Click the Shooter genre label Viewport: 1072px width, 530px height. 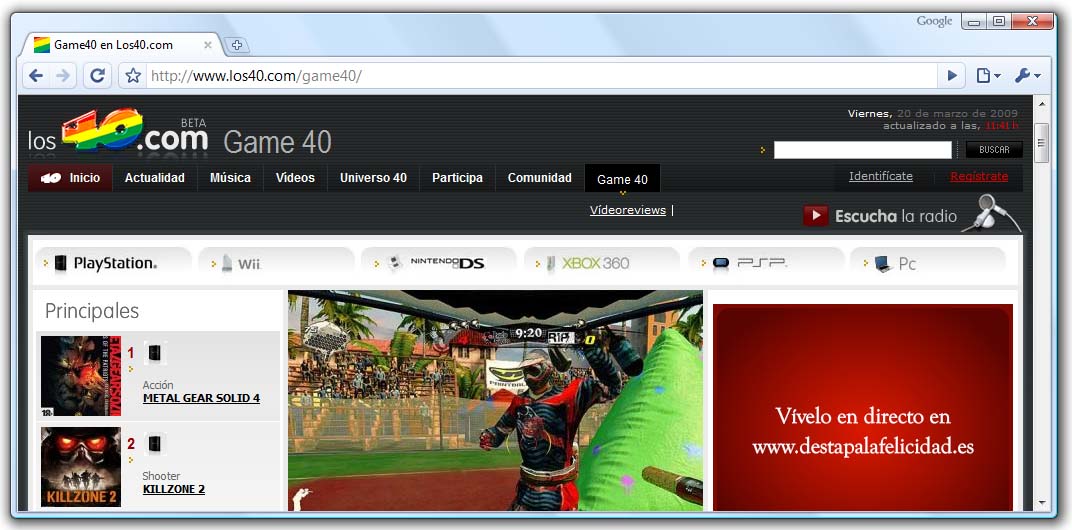click(161, 476)
